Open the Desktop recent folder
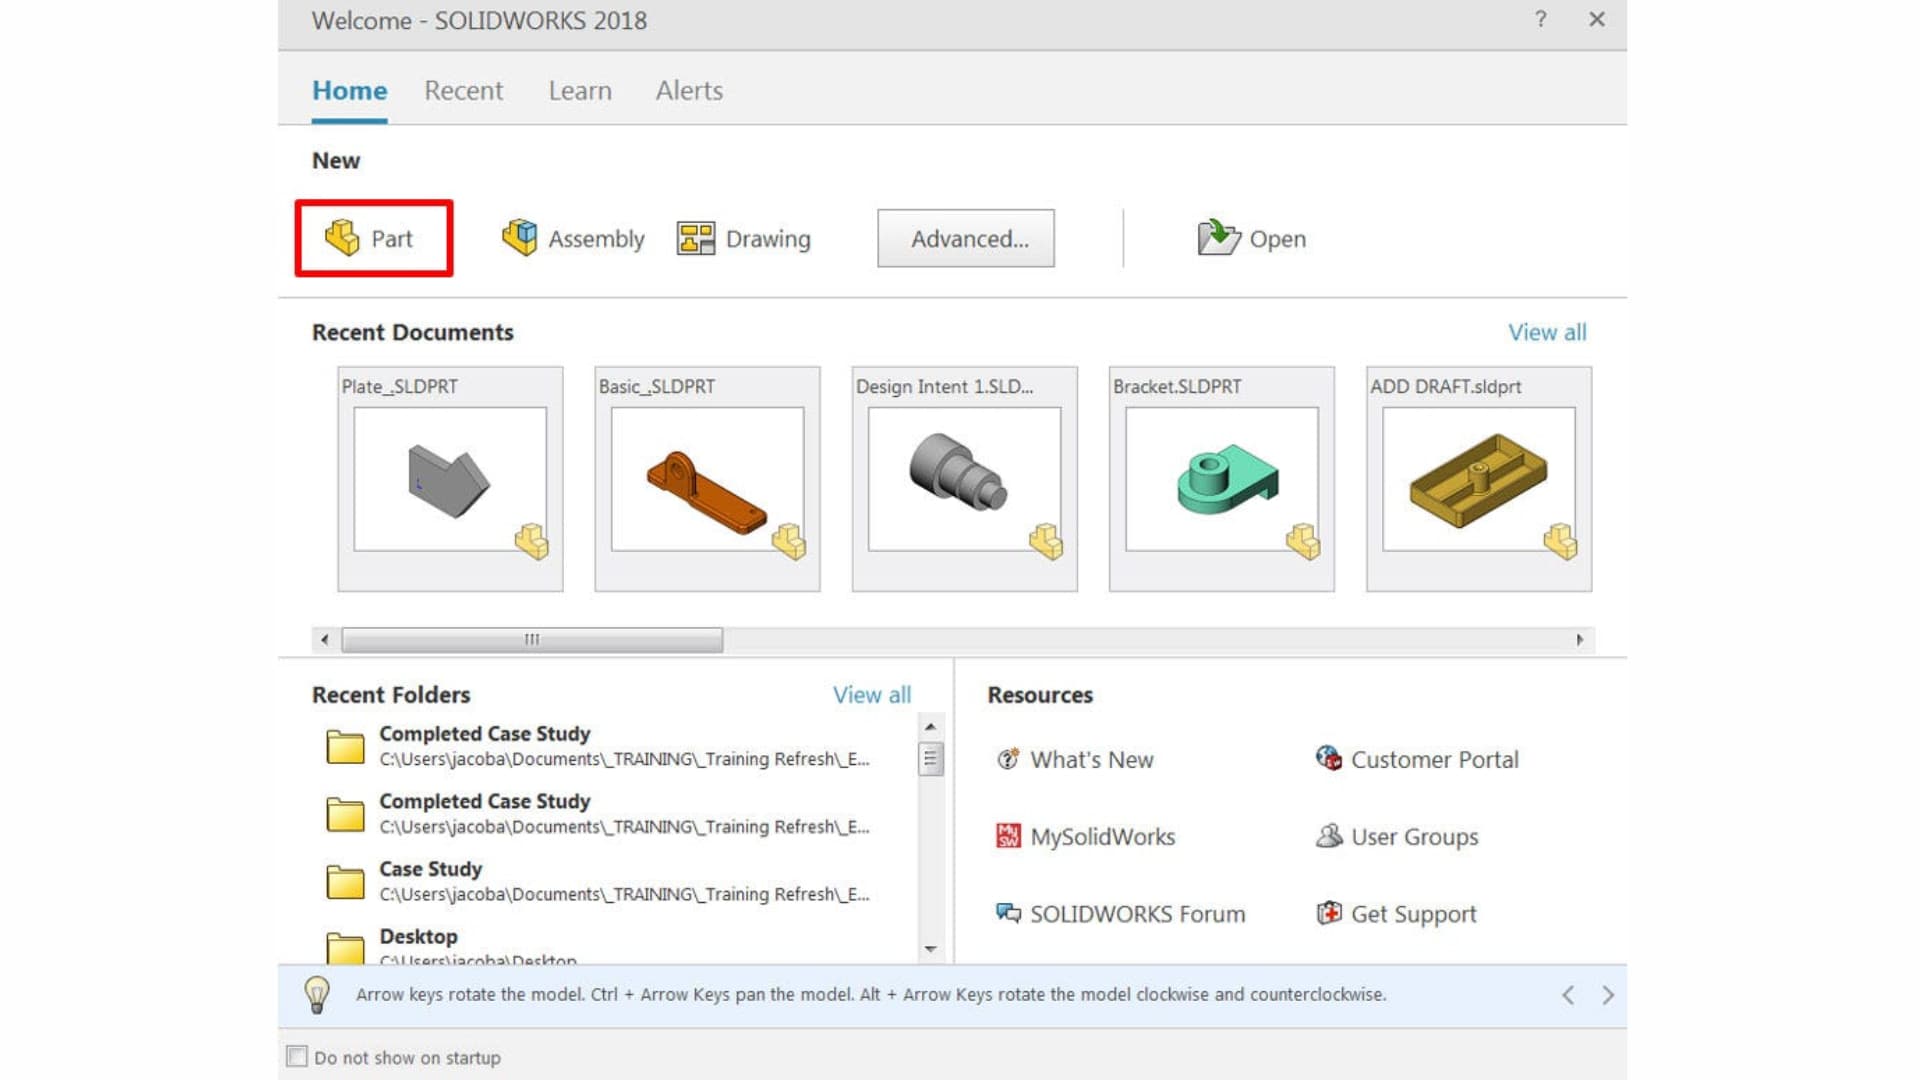 (x=419, y=937)
